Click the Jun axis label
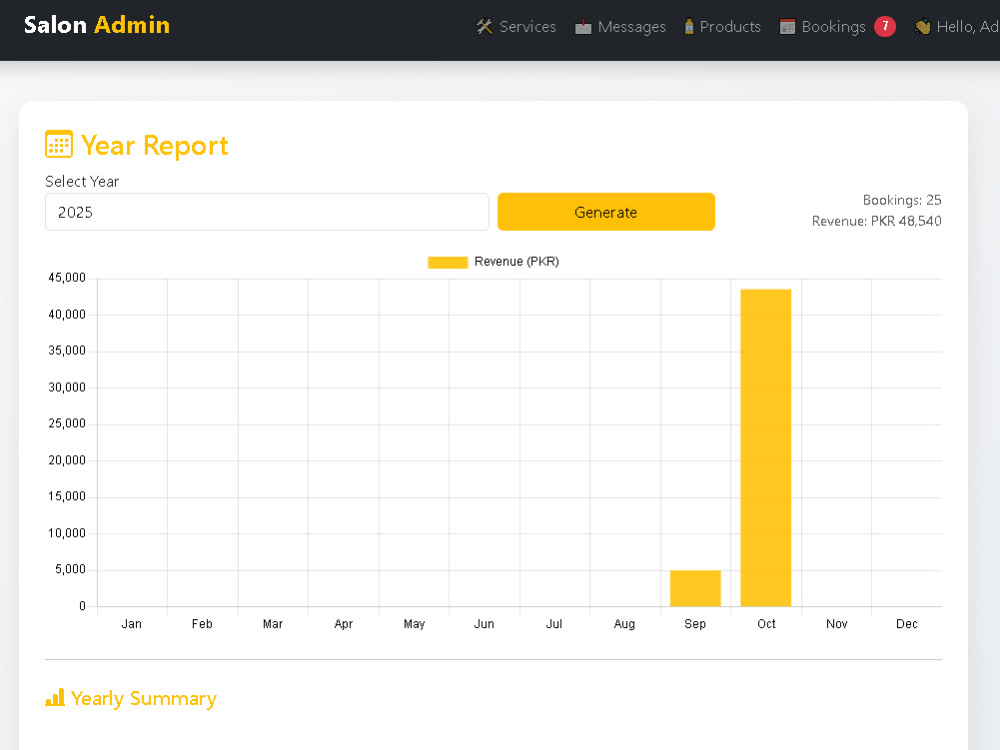Screen dimensions: 1000x750 (x=484, y=624)
